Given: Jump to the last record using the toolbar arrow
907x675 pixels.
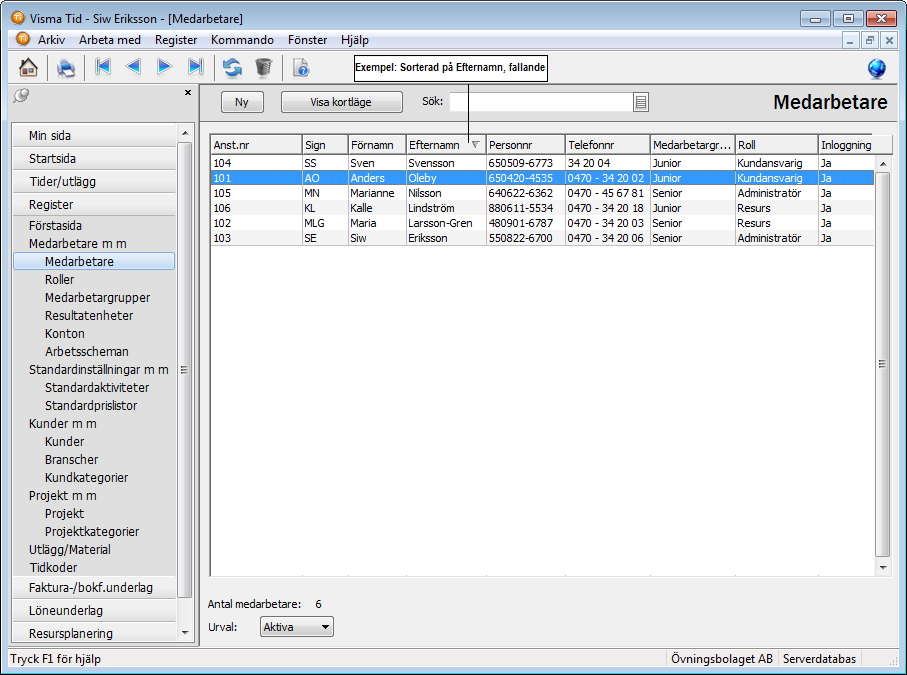Looking at the screenshot, I should click(196, 67).
